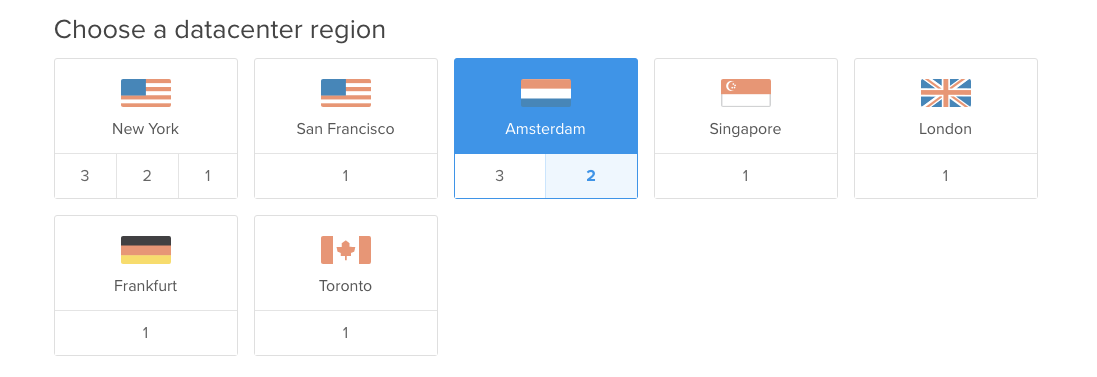Select New York datacenter 3
Viewport: 1097px width, 377px height.
pos(85,176)
